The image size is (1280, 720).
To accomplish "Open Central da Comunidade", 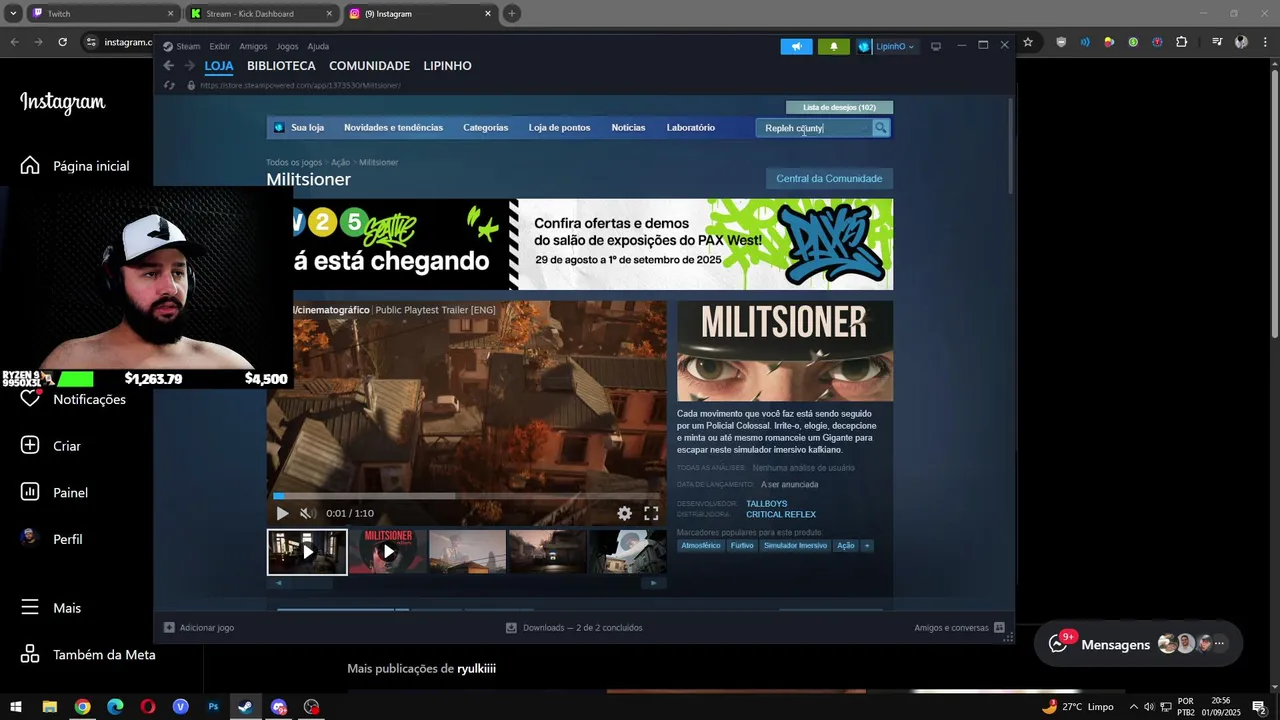I will click(x=829, y=178).
